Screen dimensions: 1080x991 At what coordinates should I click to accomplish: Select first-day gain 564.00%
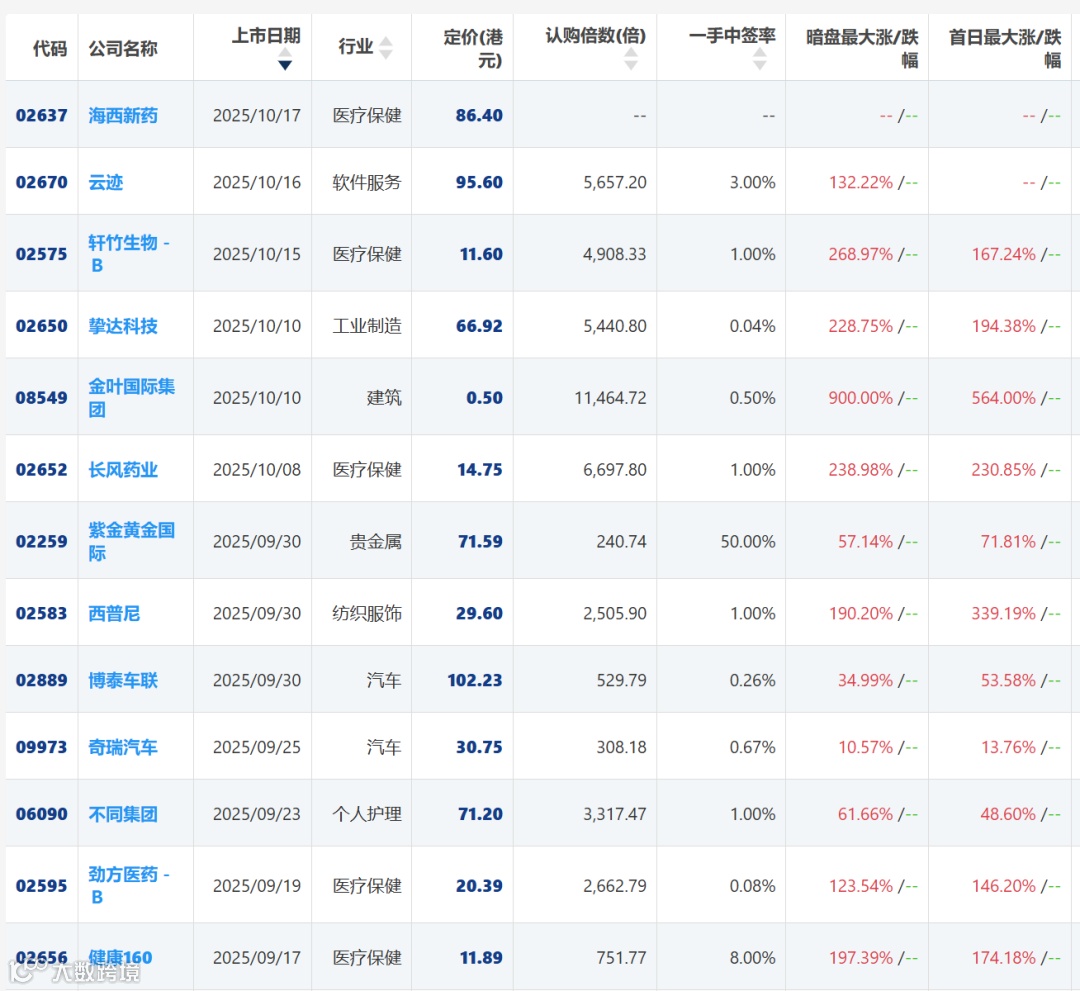pos(1004,397)
